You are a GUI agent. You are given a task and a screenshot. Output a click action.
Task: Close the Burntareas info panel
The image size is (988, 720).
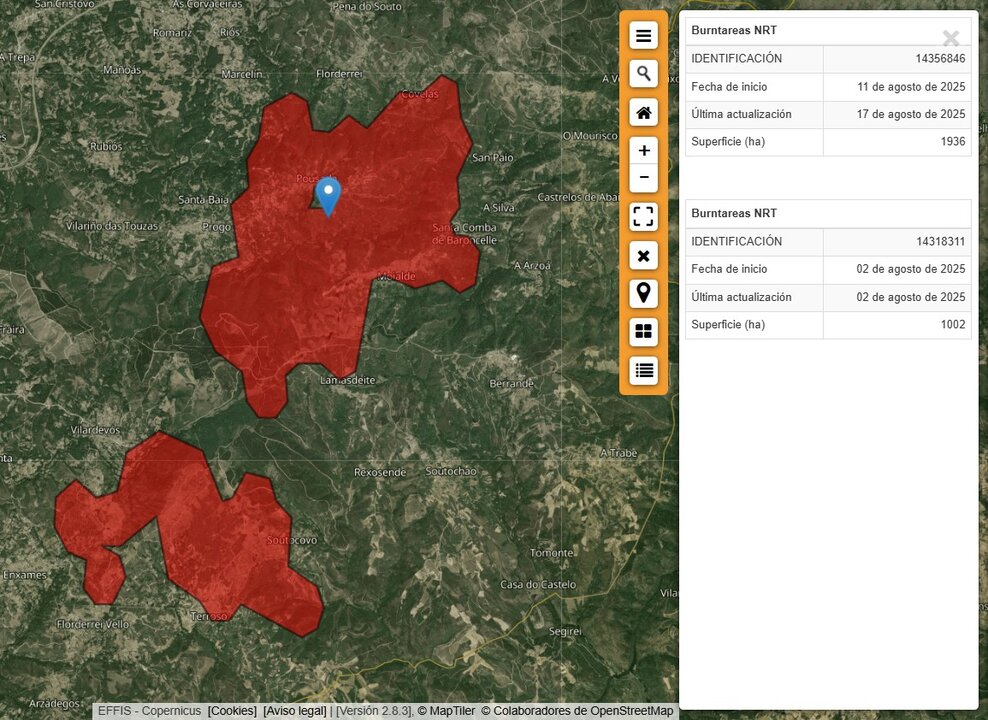coord(951,38)
